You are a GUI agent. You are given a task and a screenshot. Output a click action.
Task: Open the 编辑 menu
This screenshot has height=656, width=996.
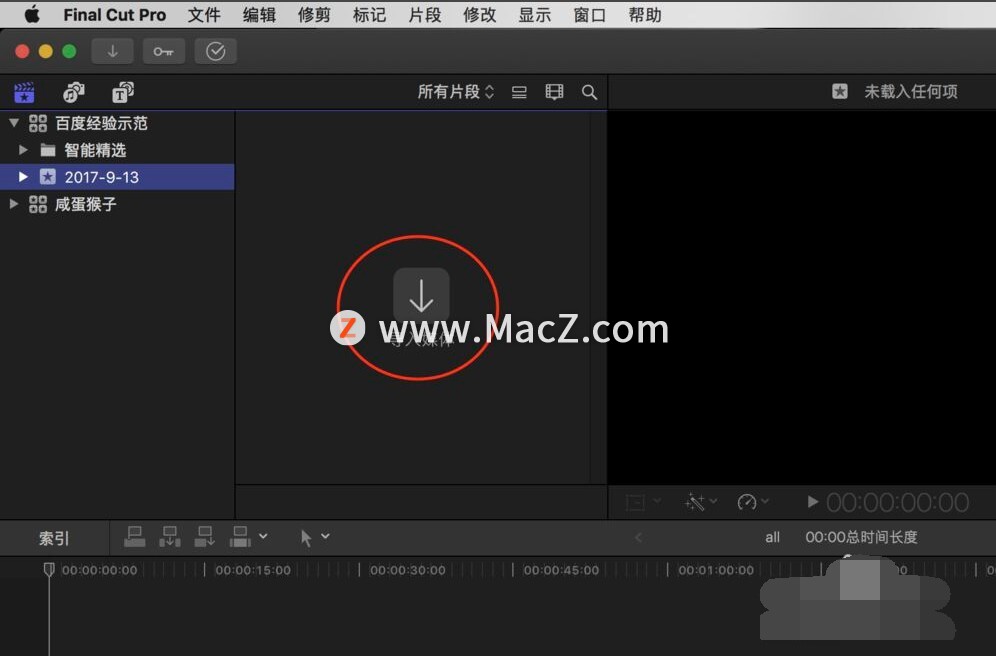259,15
